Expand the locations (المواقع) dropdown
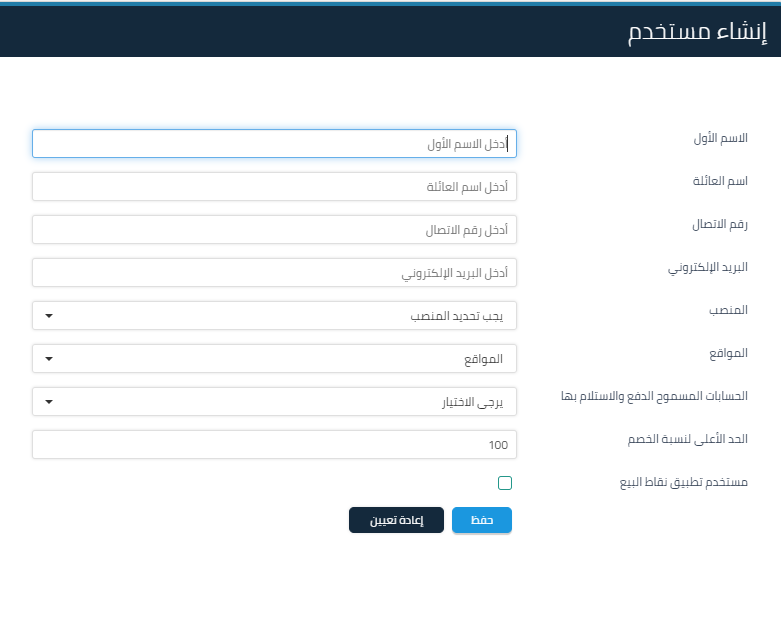The width and height of the screenshot is (781, 628). coord(274,359)
